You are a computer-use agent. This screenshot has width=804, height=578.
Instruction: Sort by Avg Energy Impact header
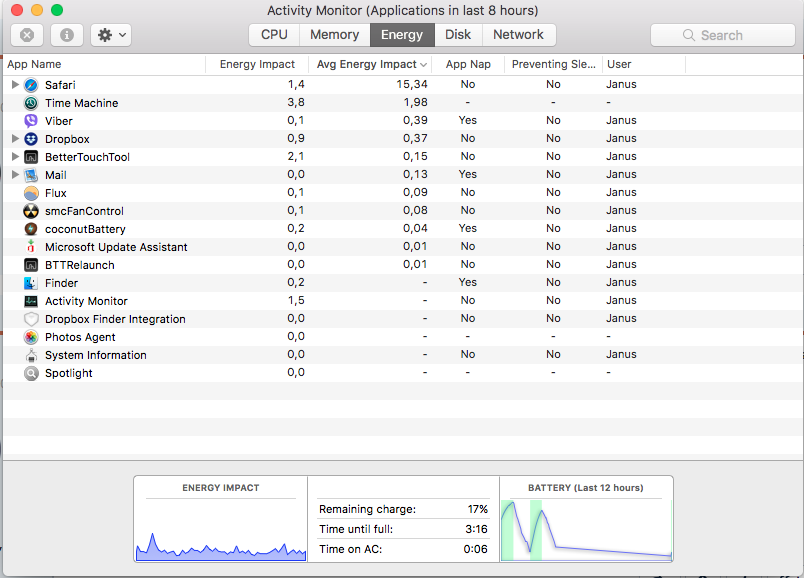370,64
